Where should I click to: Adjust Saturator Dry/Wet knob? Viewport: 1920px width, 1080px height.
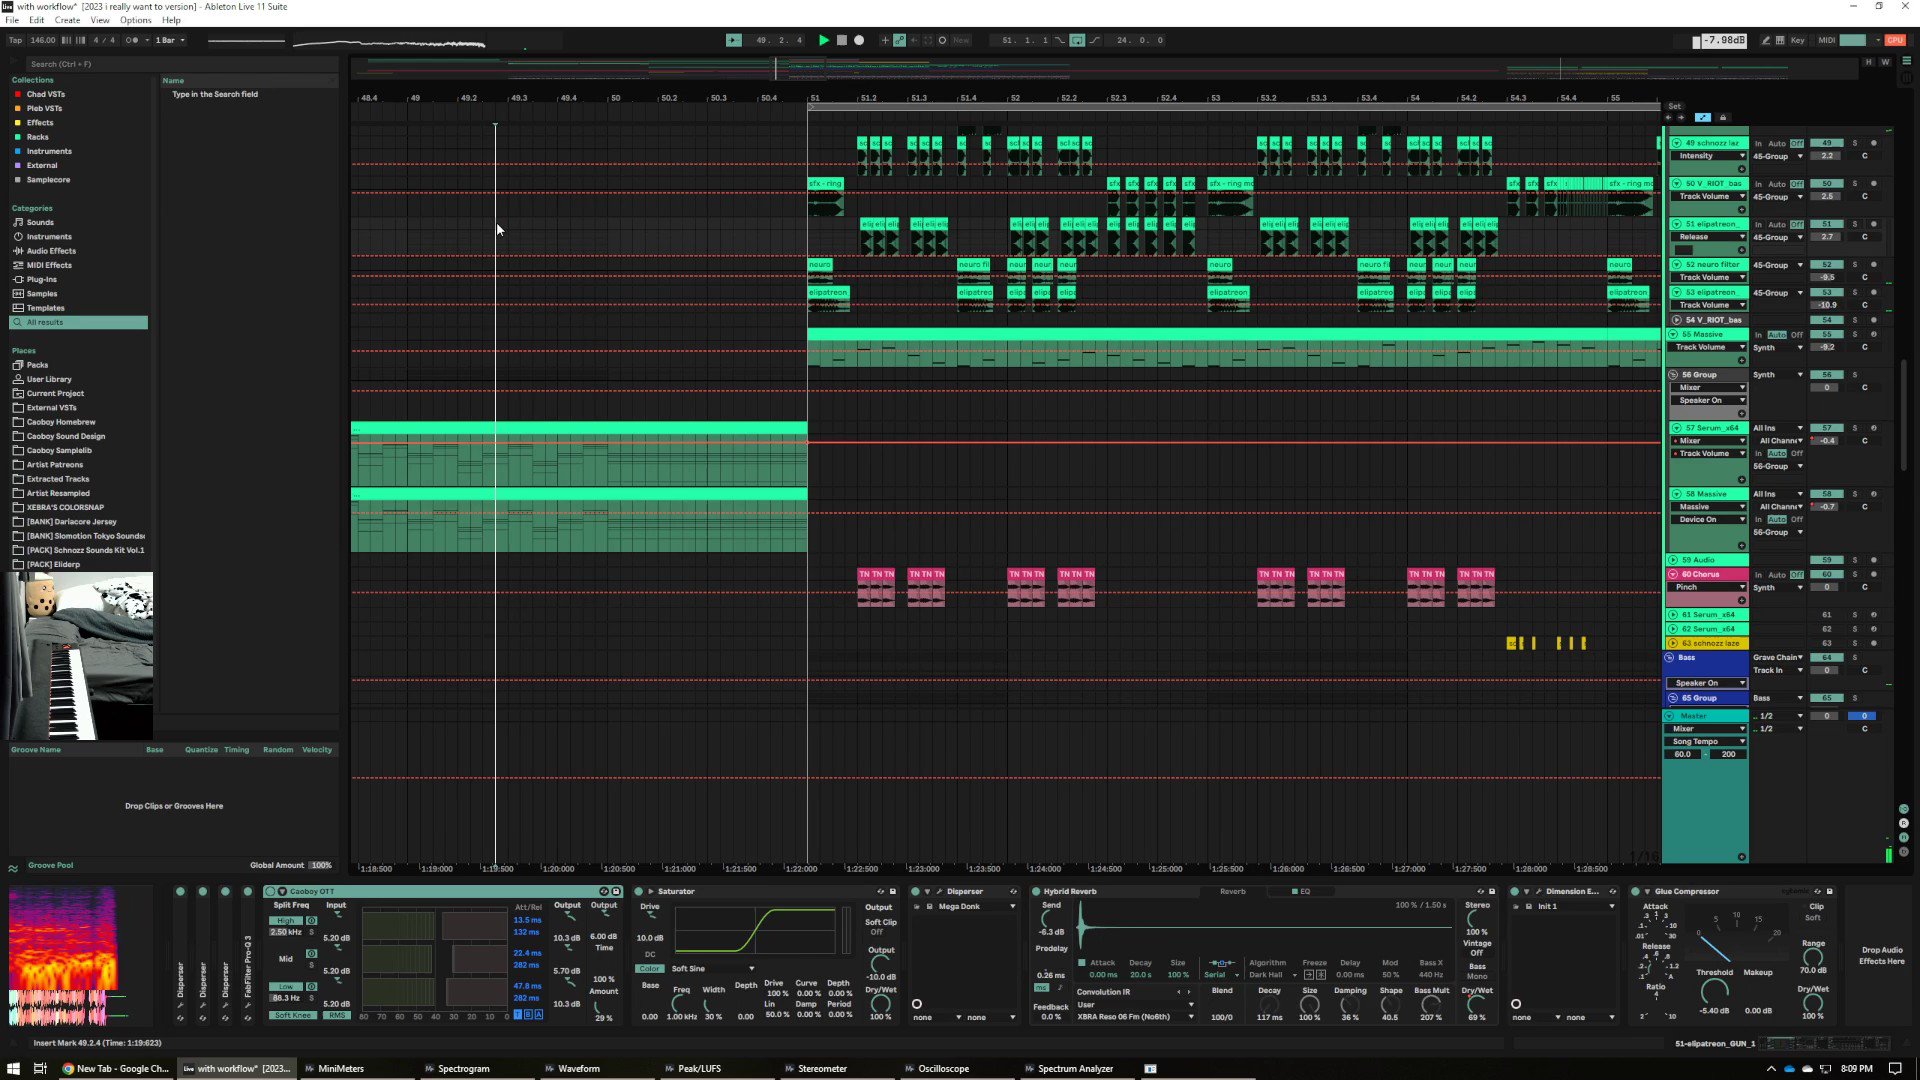(880, 1003)
